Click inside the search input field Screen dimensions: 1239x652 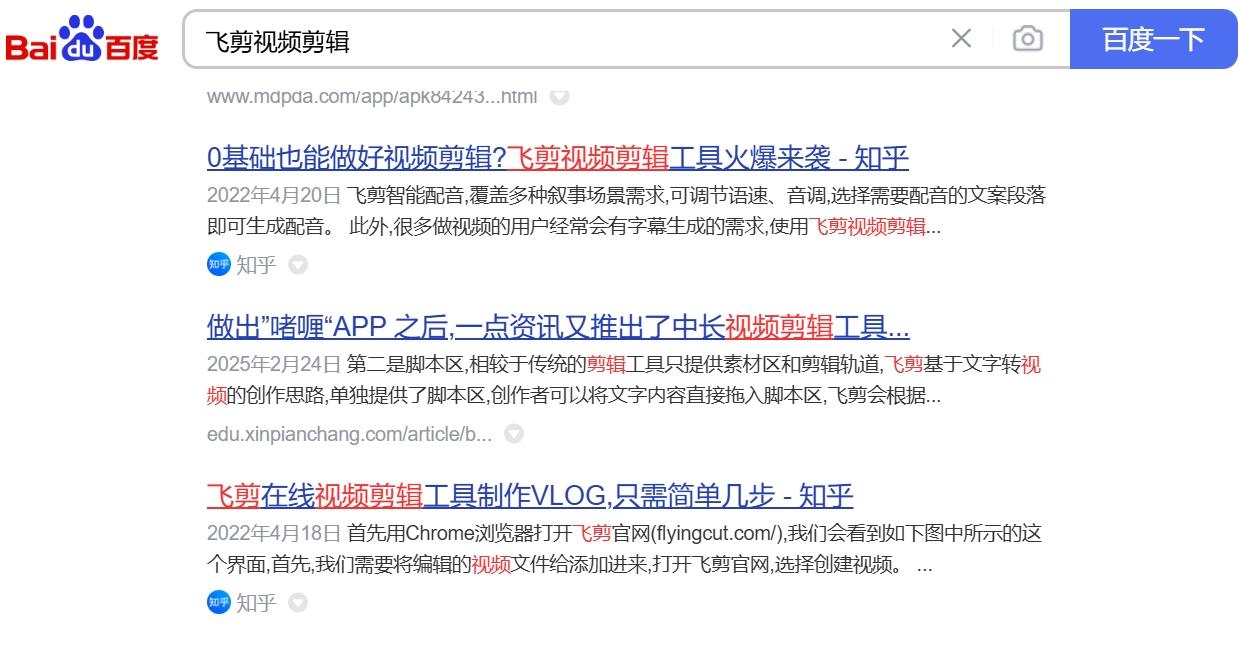pos(560,38)
